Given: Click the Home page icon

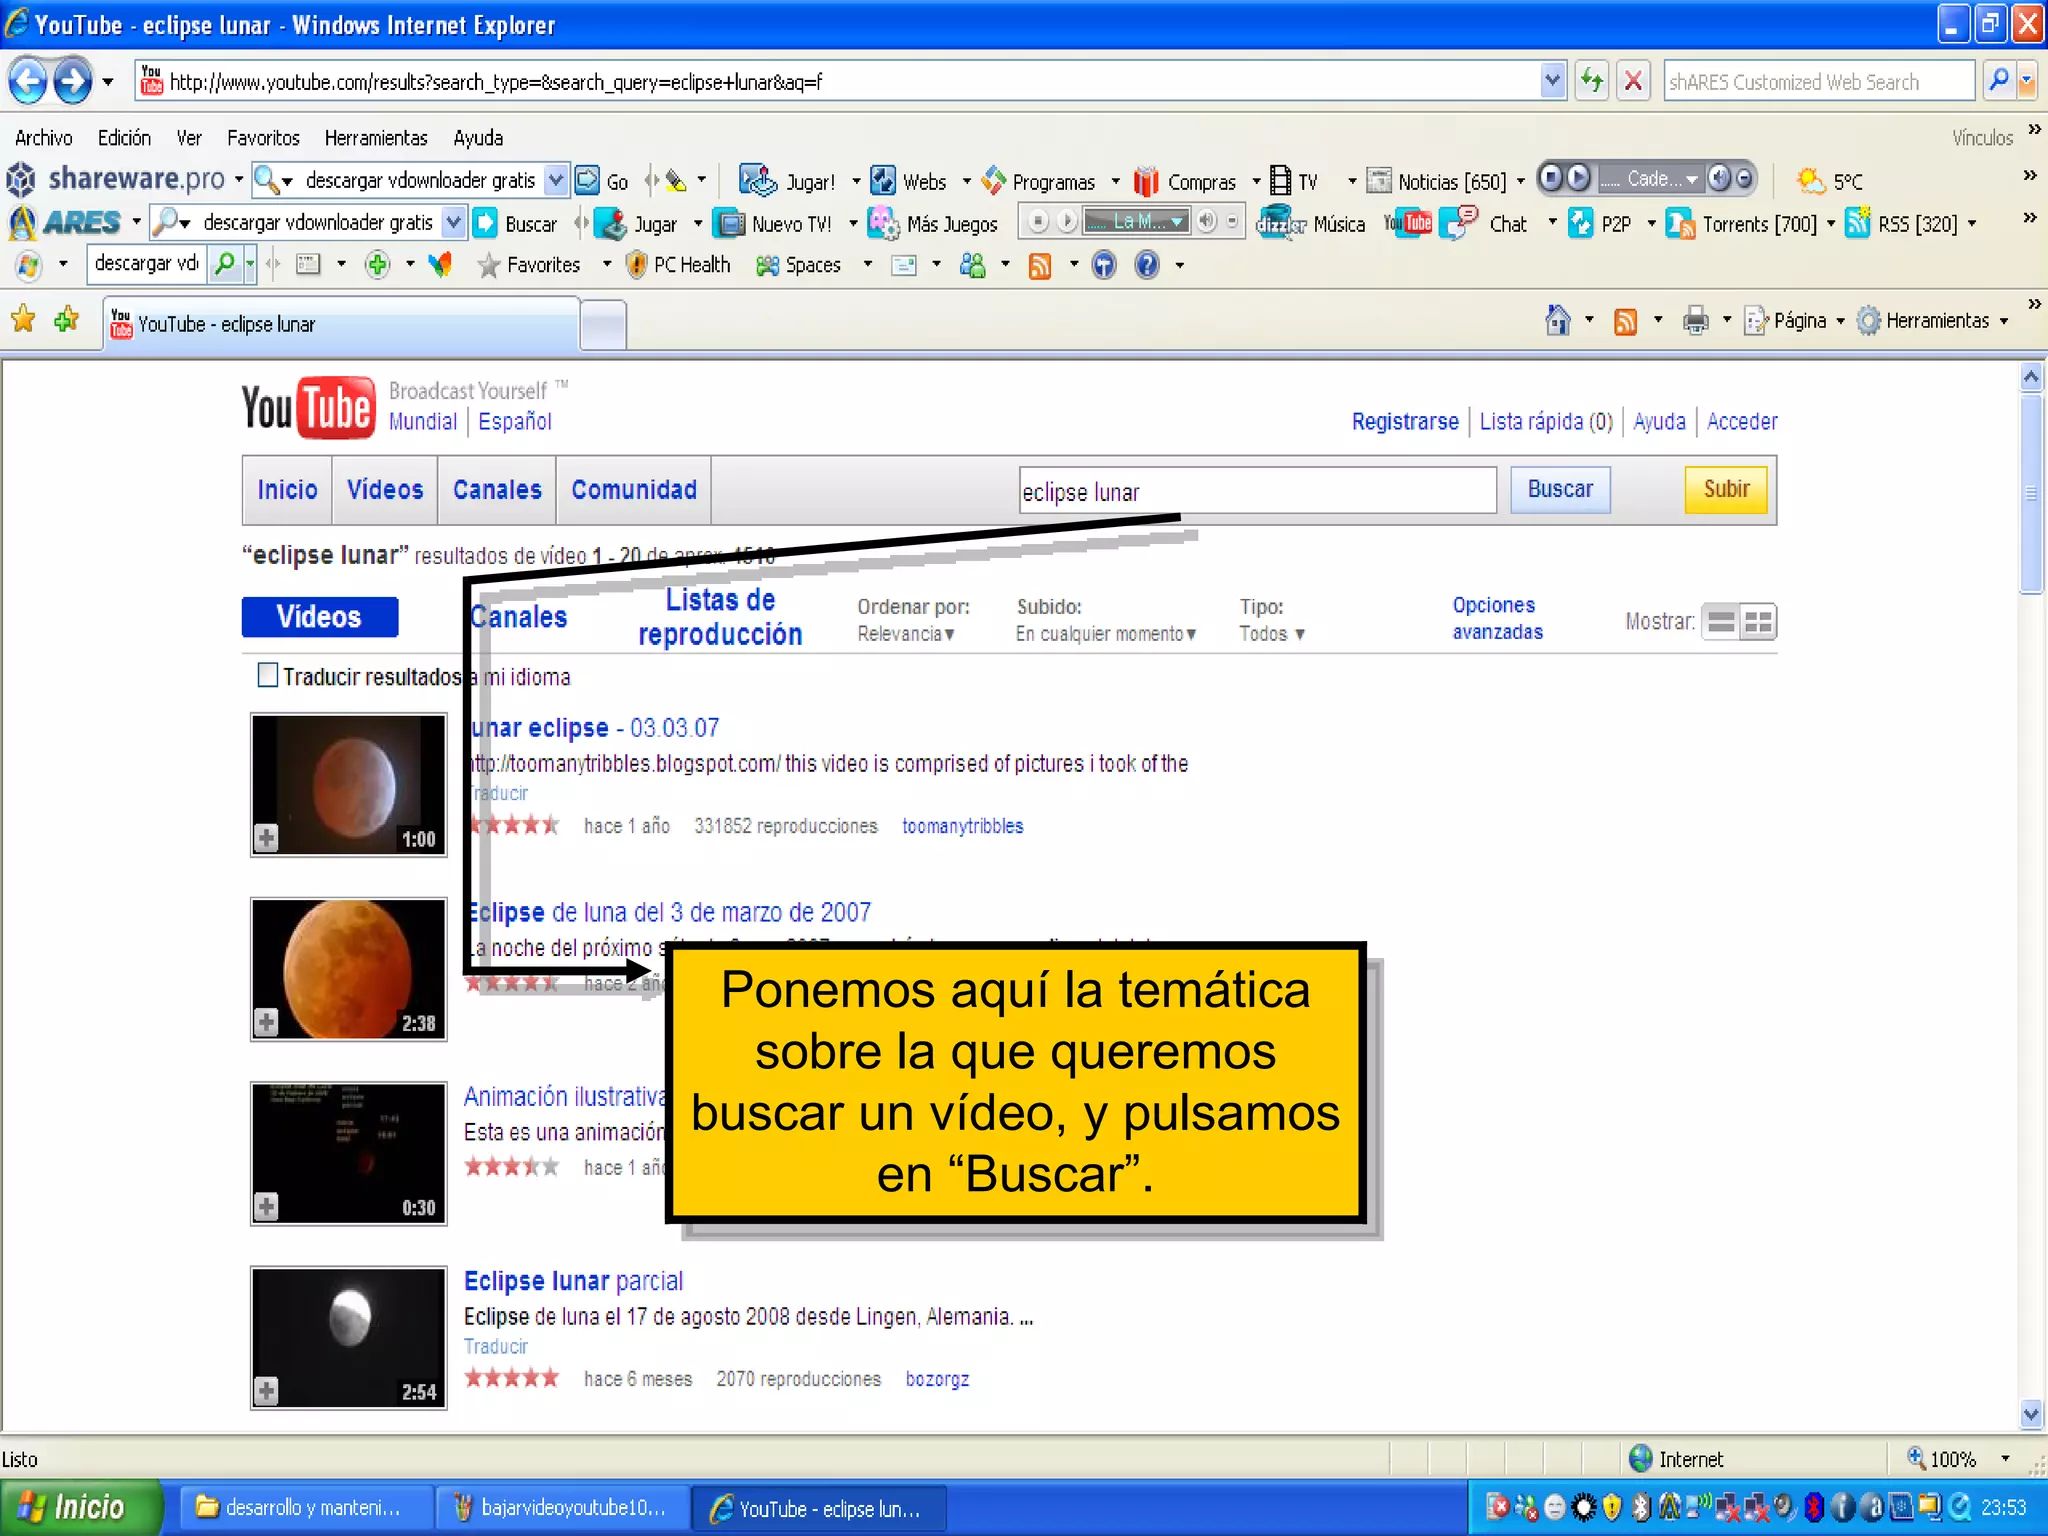Looking at the screenshot, I should (x=1558, y=321).
